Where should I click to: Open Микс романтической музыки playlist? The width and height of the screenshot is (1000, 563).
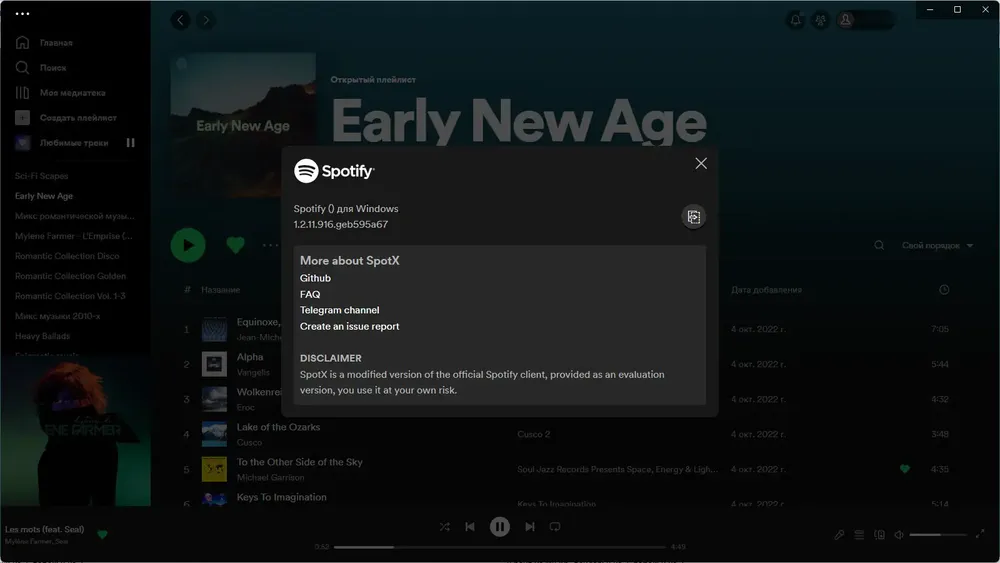coord(75,216)
